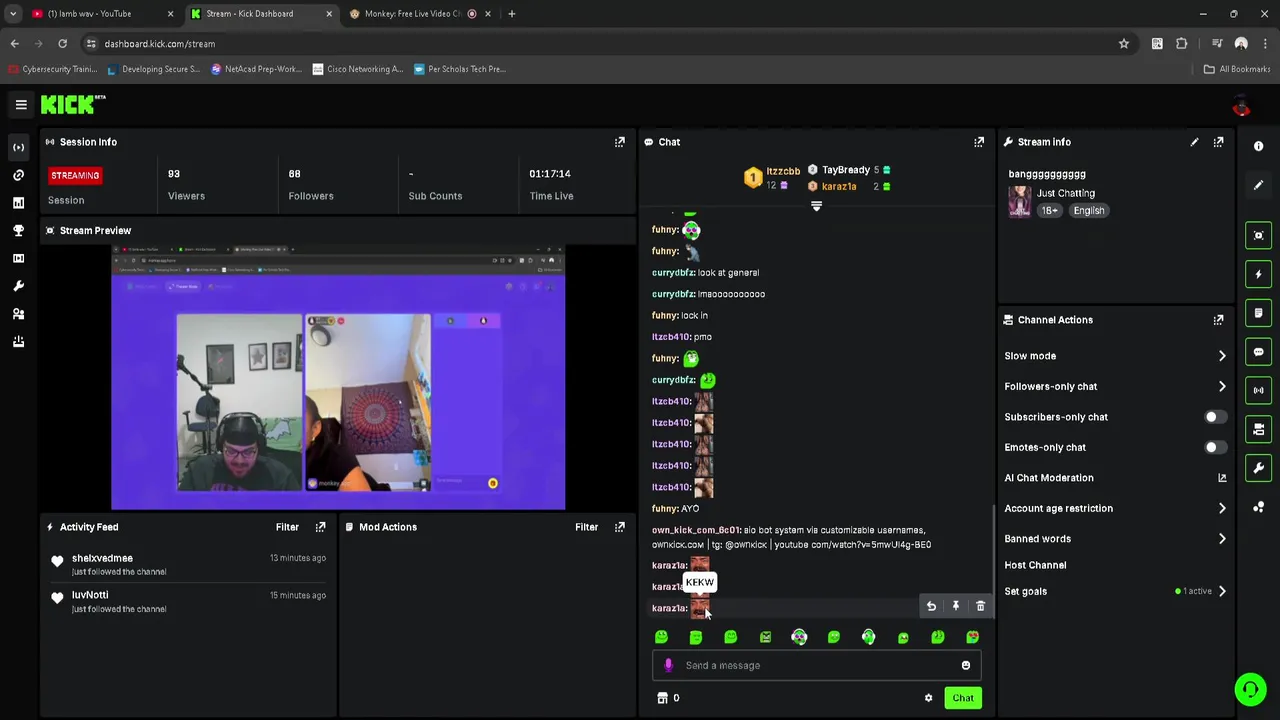1280x720 pixels.
Task: Pop out the Chat panel
Action: coord(979,142)
